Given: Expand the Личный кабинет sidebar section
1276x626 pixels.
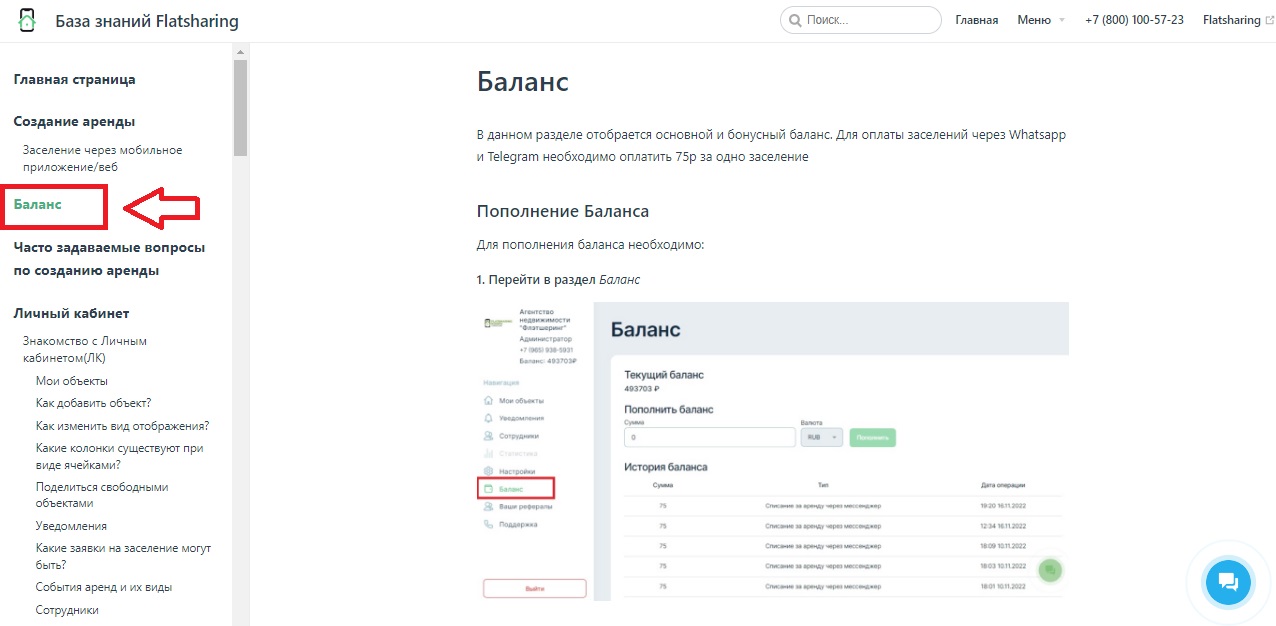Looking at the screenshot, I should point(71,313).
